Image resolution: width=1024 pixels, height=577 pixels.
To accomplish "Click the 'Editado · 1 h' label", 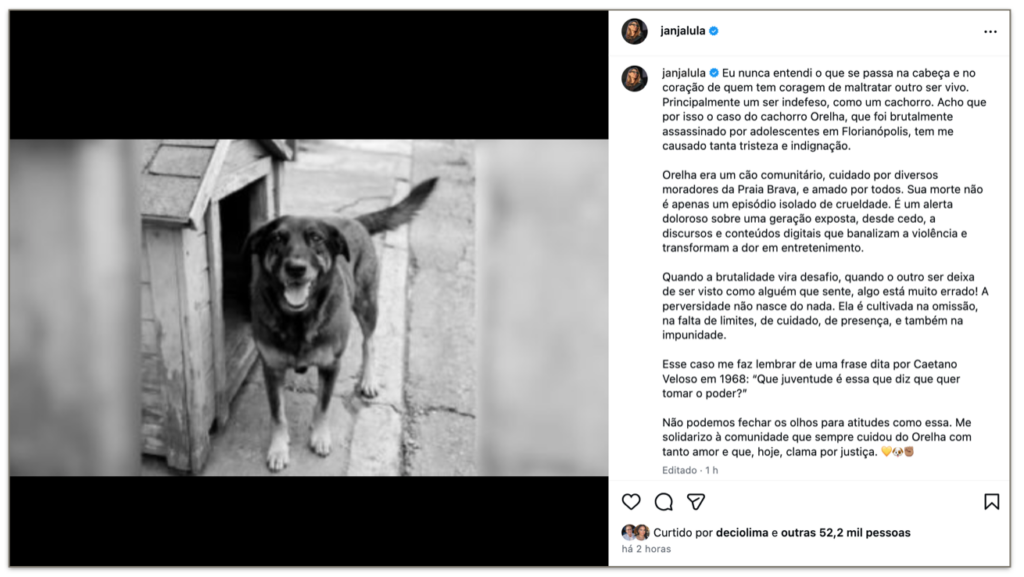I will pos(690,470).
